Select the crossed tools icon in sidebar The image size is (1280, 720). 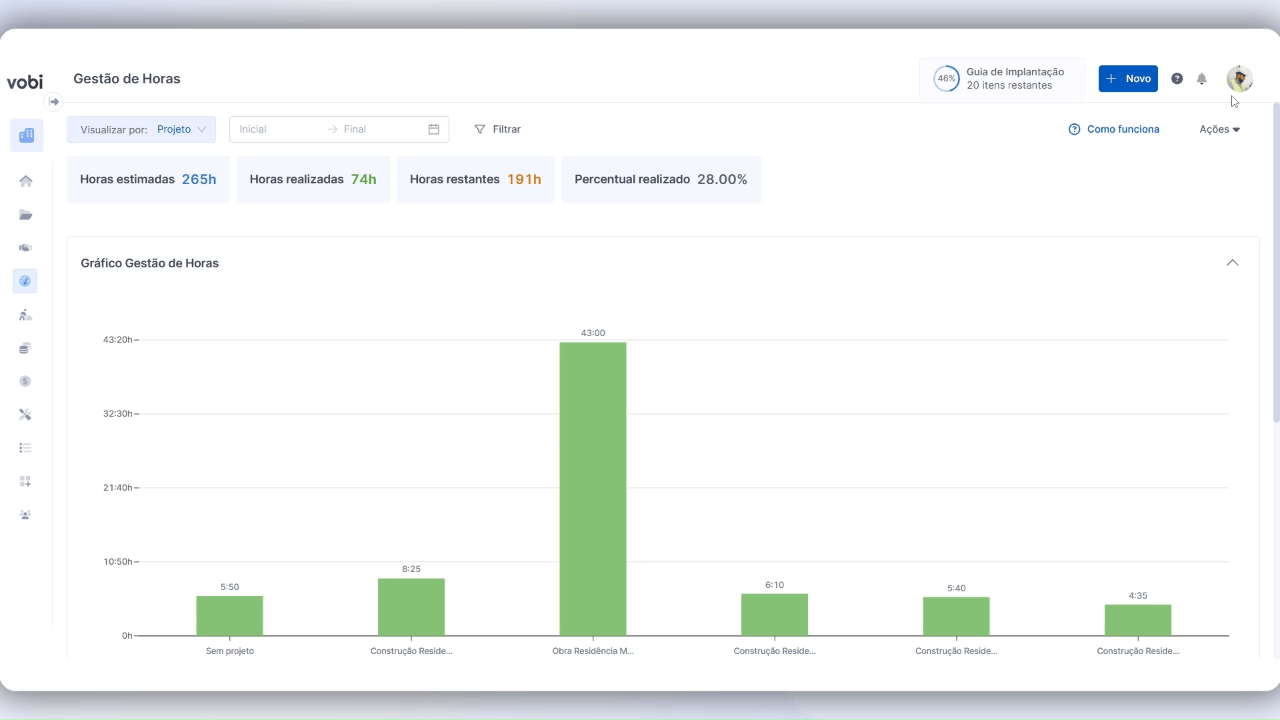coord(26,415)
